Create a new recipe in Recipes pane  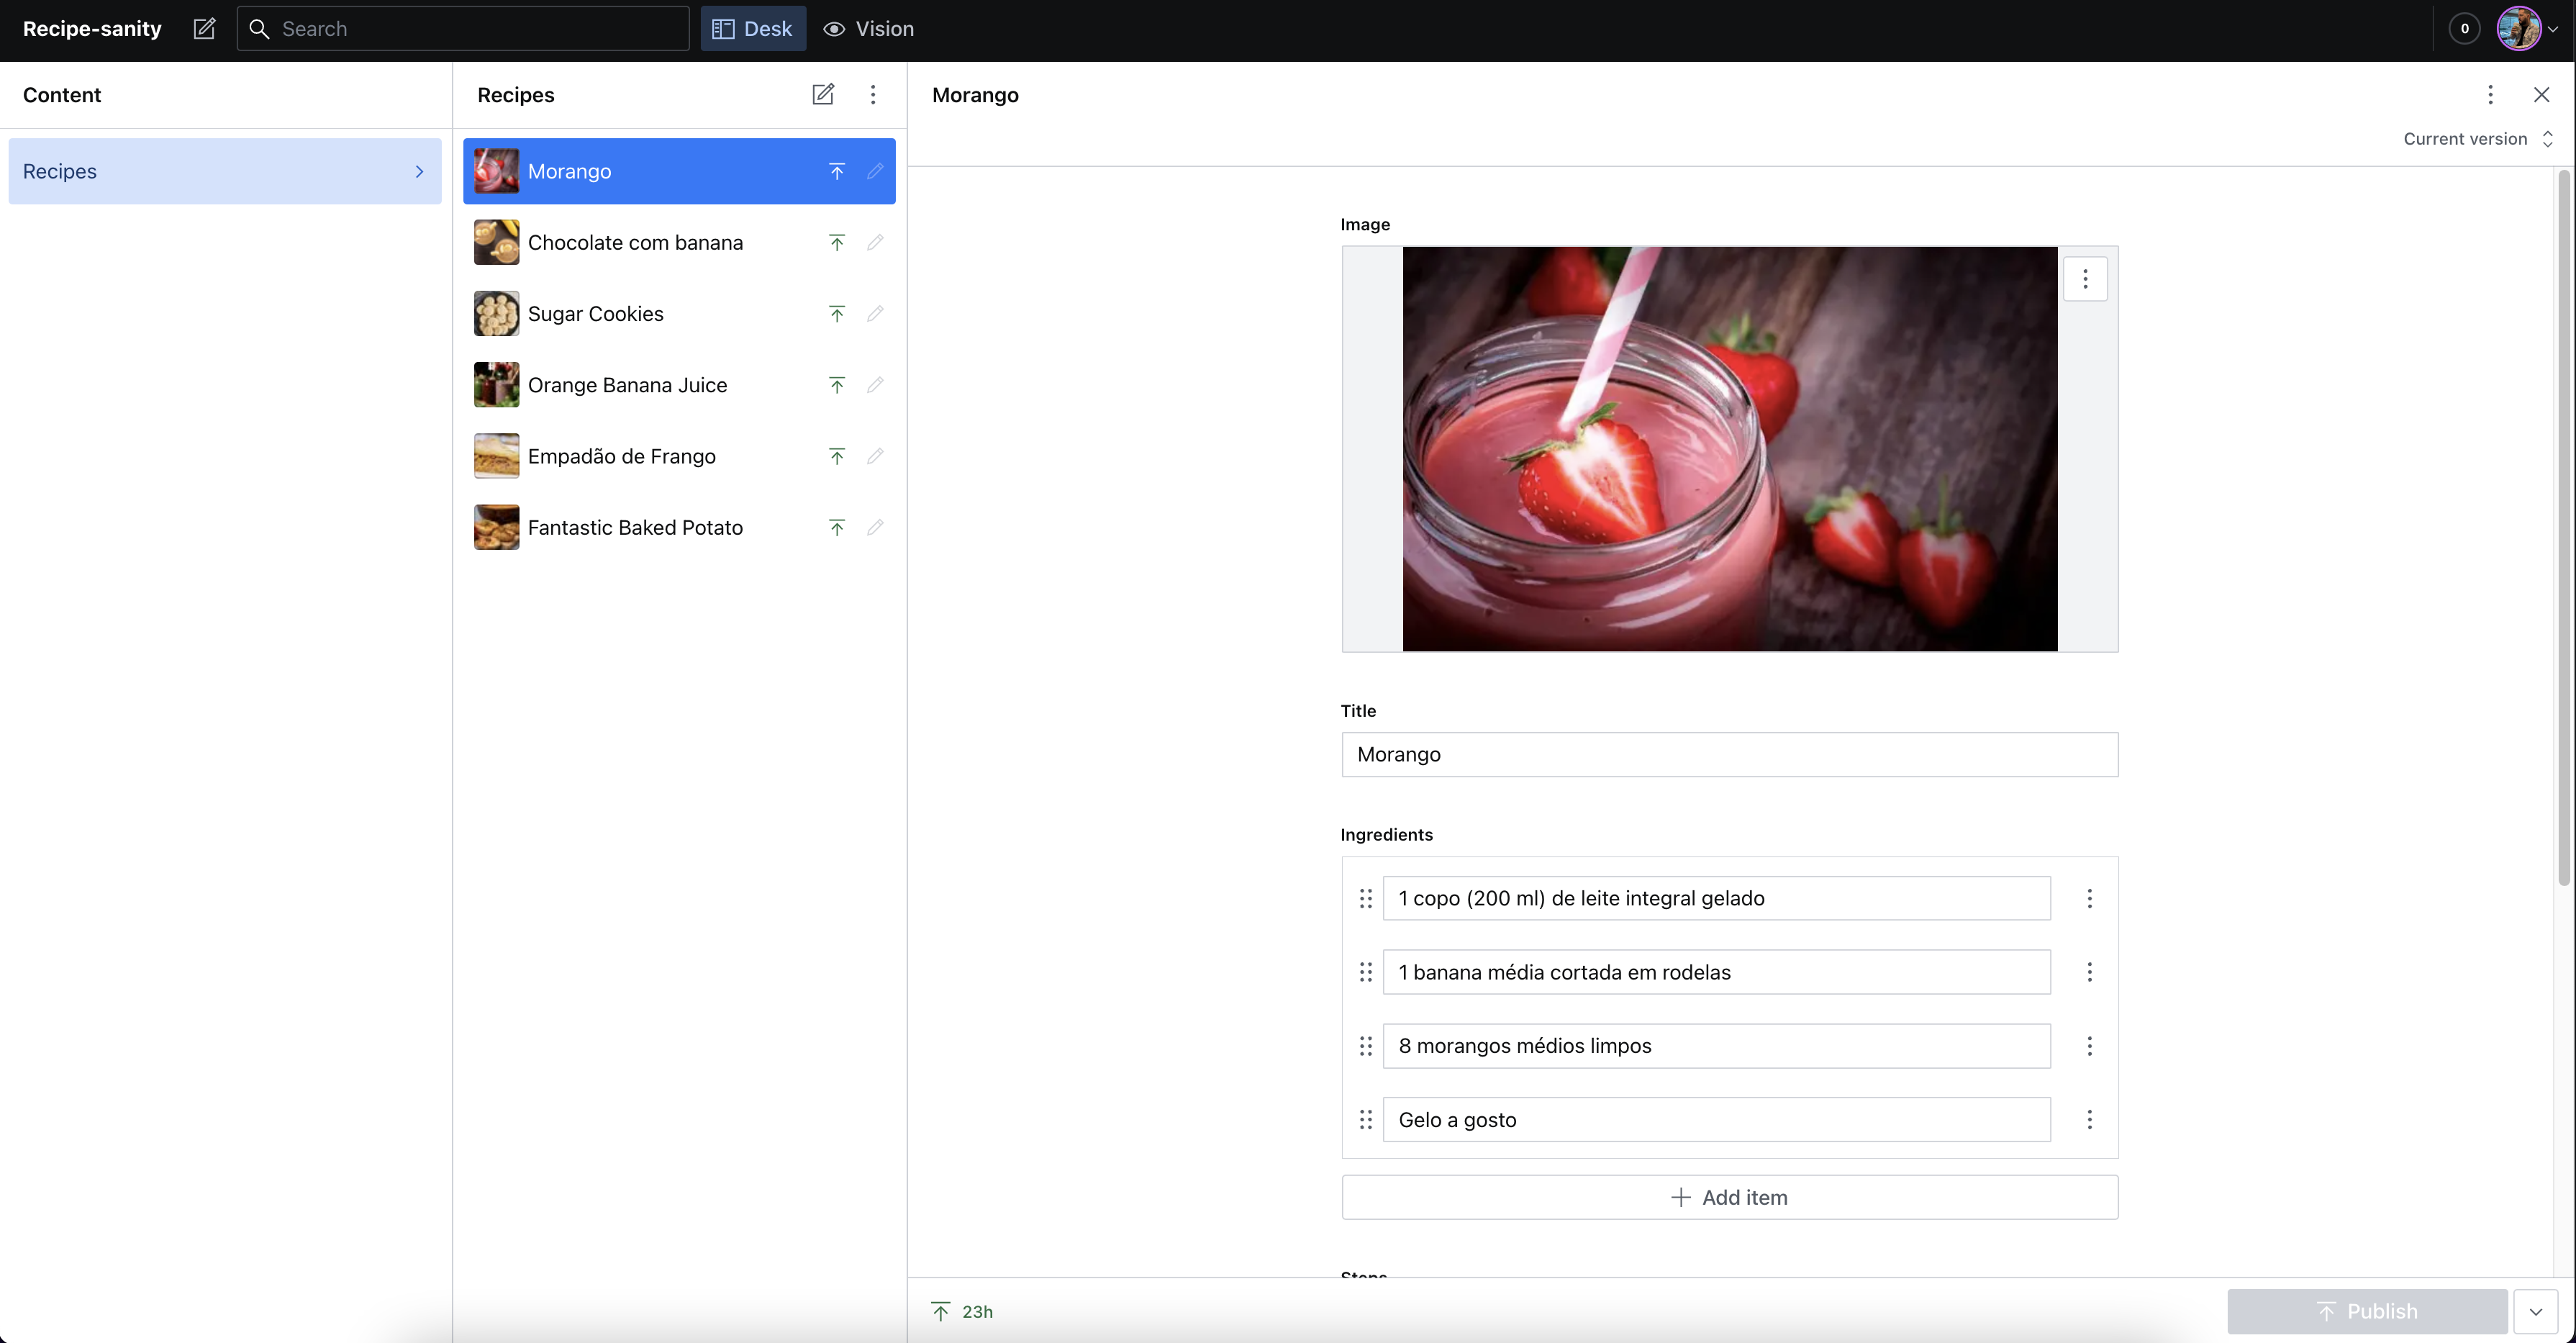[x=822, y=94]
